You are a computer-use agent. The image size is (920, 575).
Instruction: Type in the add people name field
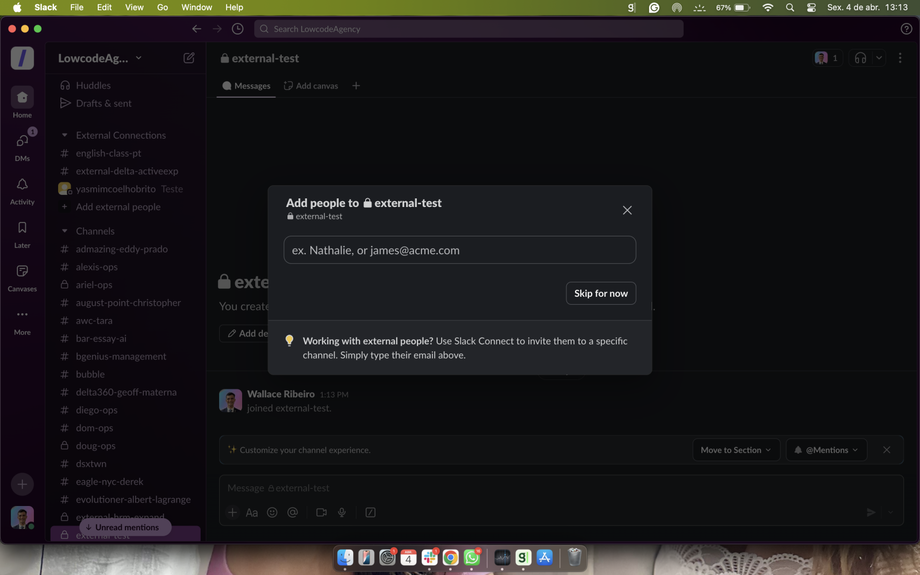tap(459, 250)
